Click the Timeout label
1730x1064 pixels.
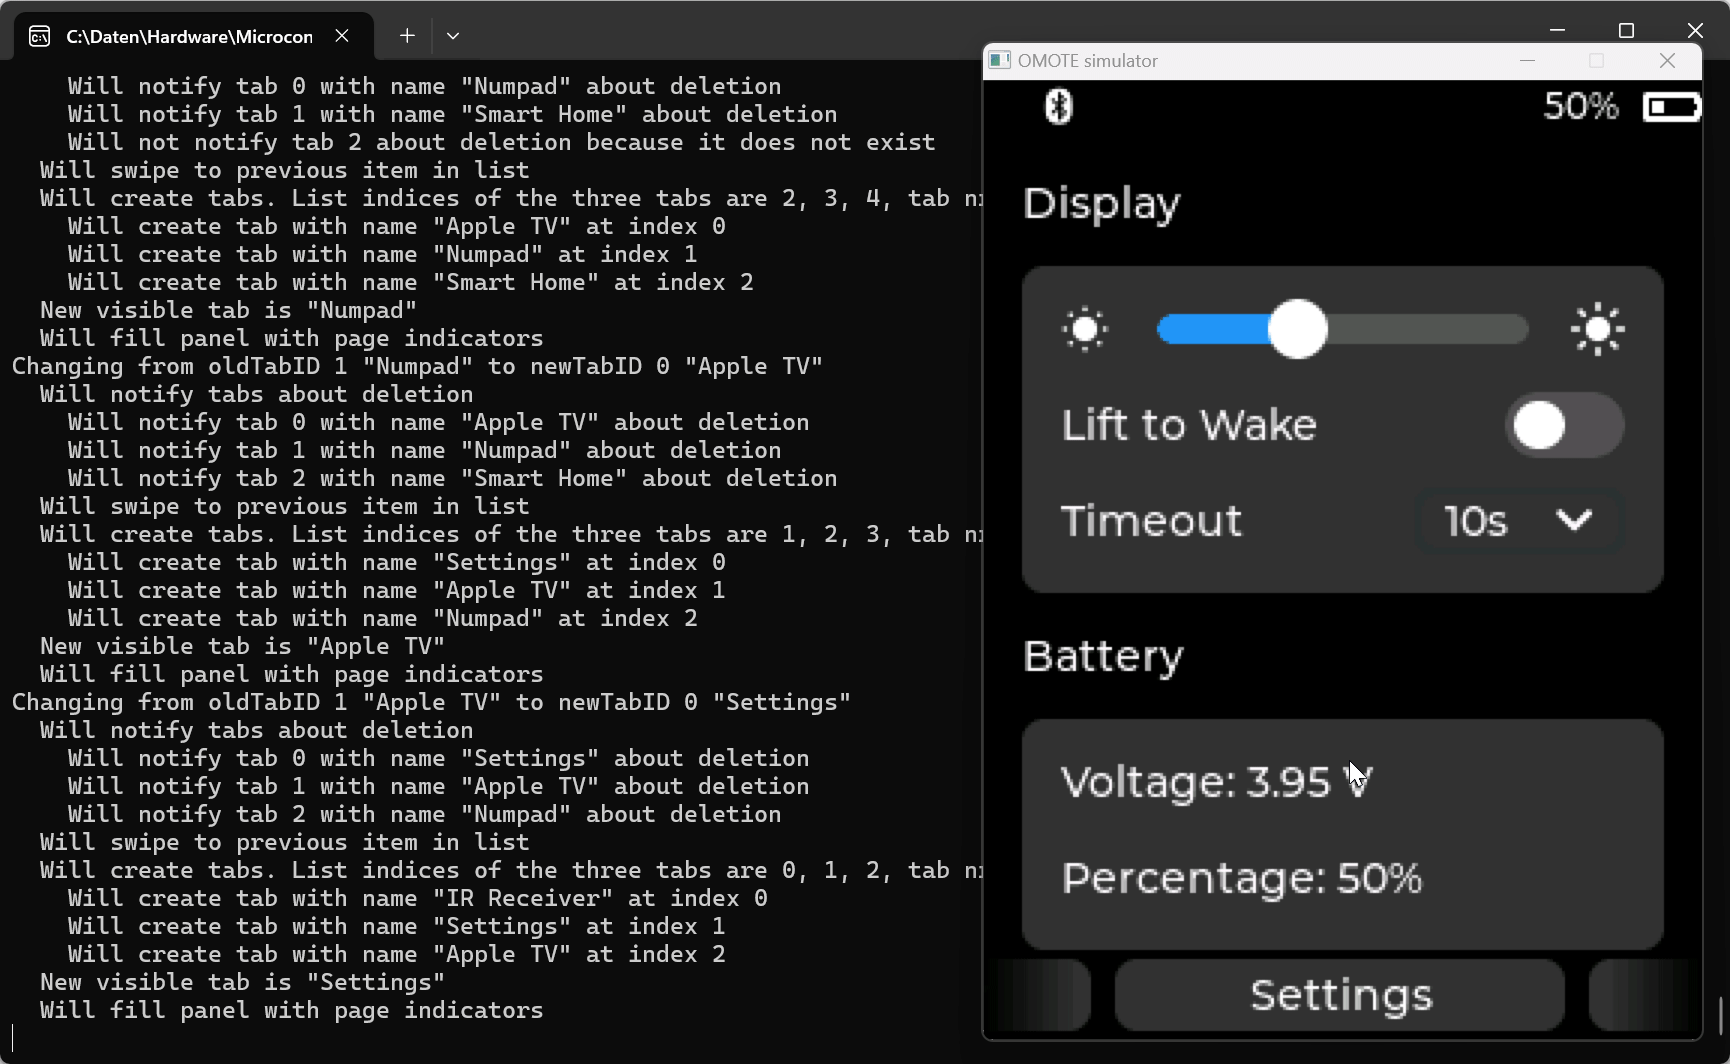(x=1151, y=521)
